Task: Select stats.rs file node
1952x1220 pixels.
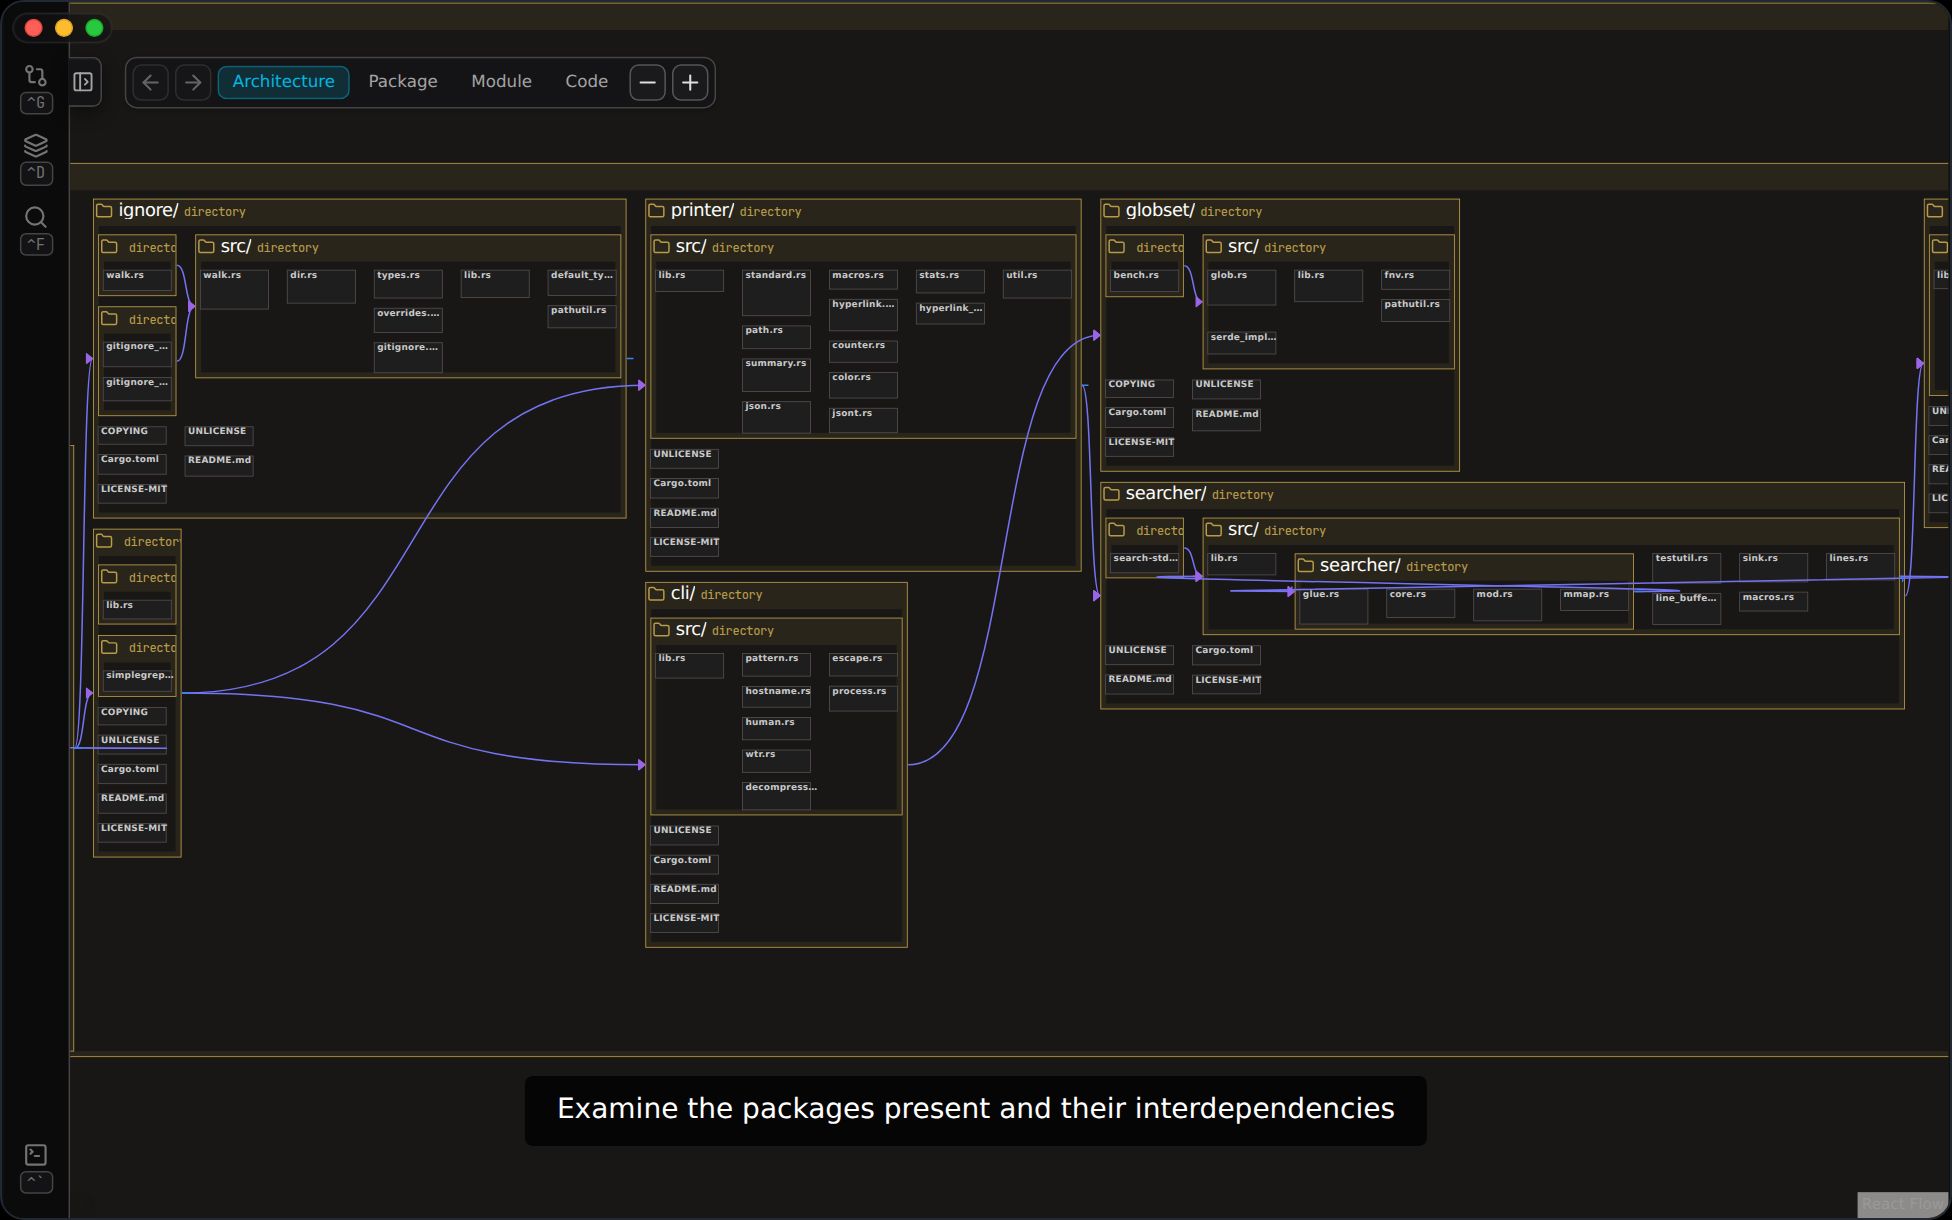Action: click(950, 281)
